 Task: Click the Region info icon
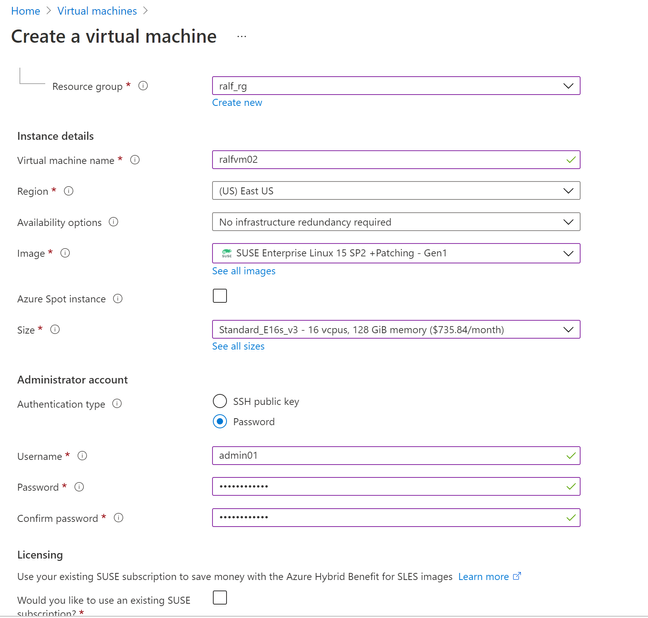pyautogui.click(x=69, y=191)
